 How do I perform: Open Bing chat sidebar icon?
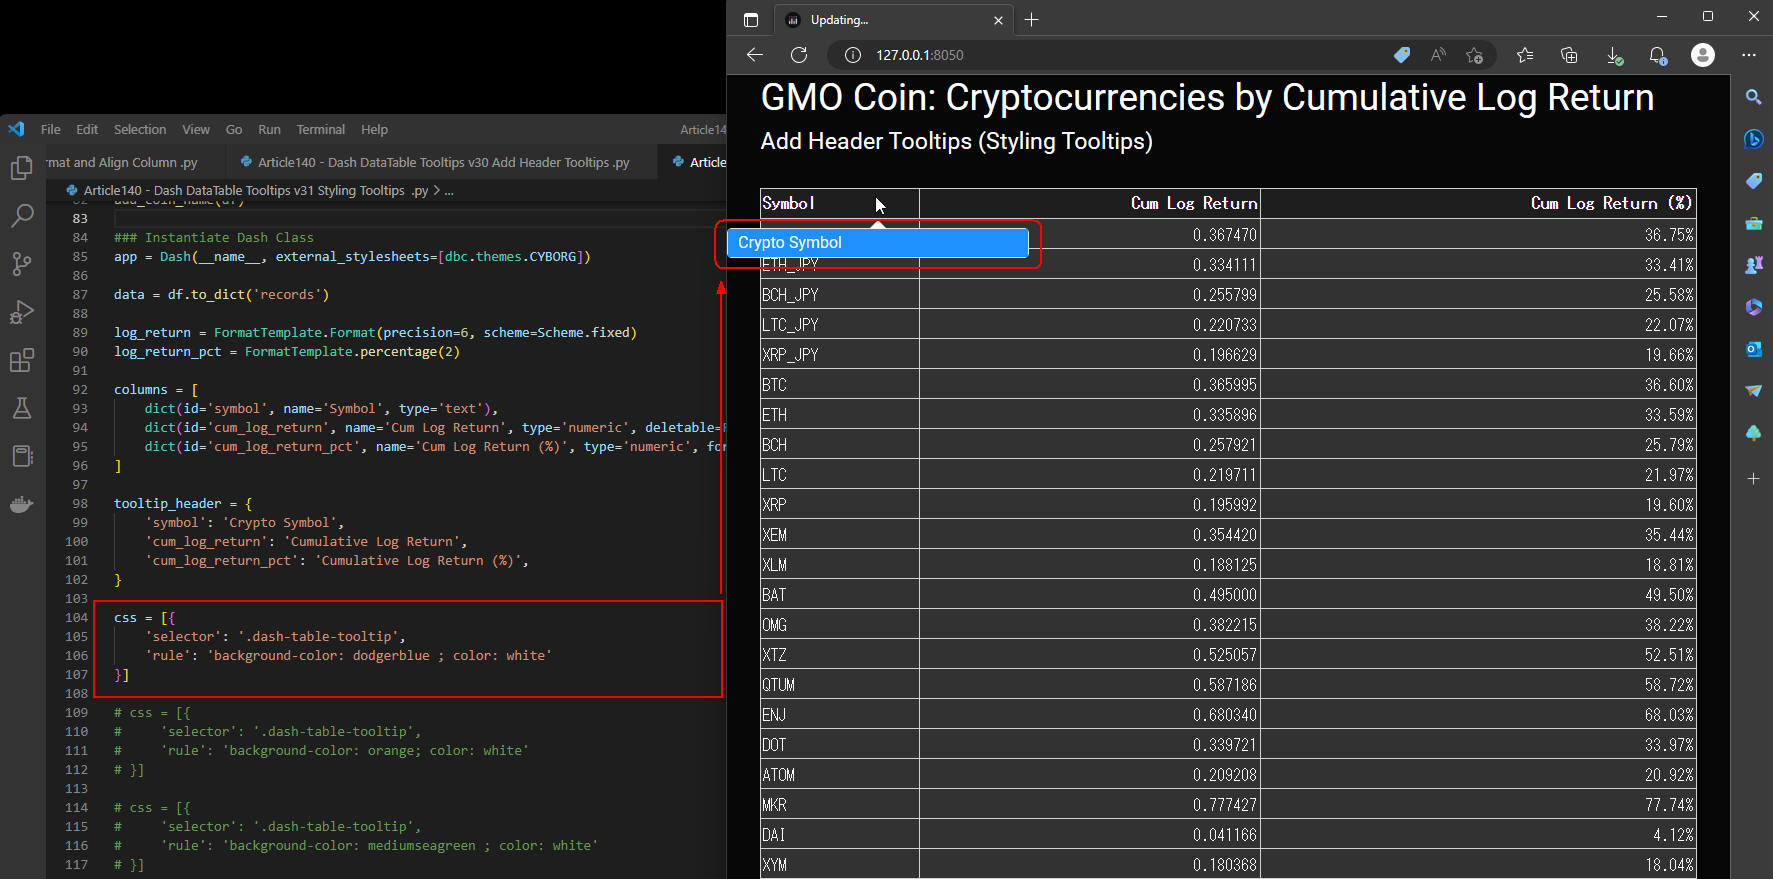pos(1753,139)
